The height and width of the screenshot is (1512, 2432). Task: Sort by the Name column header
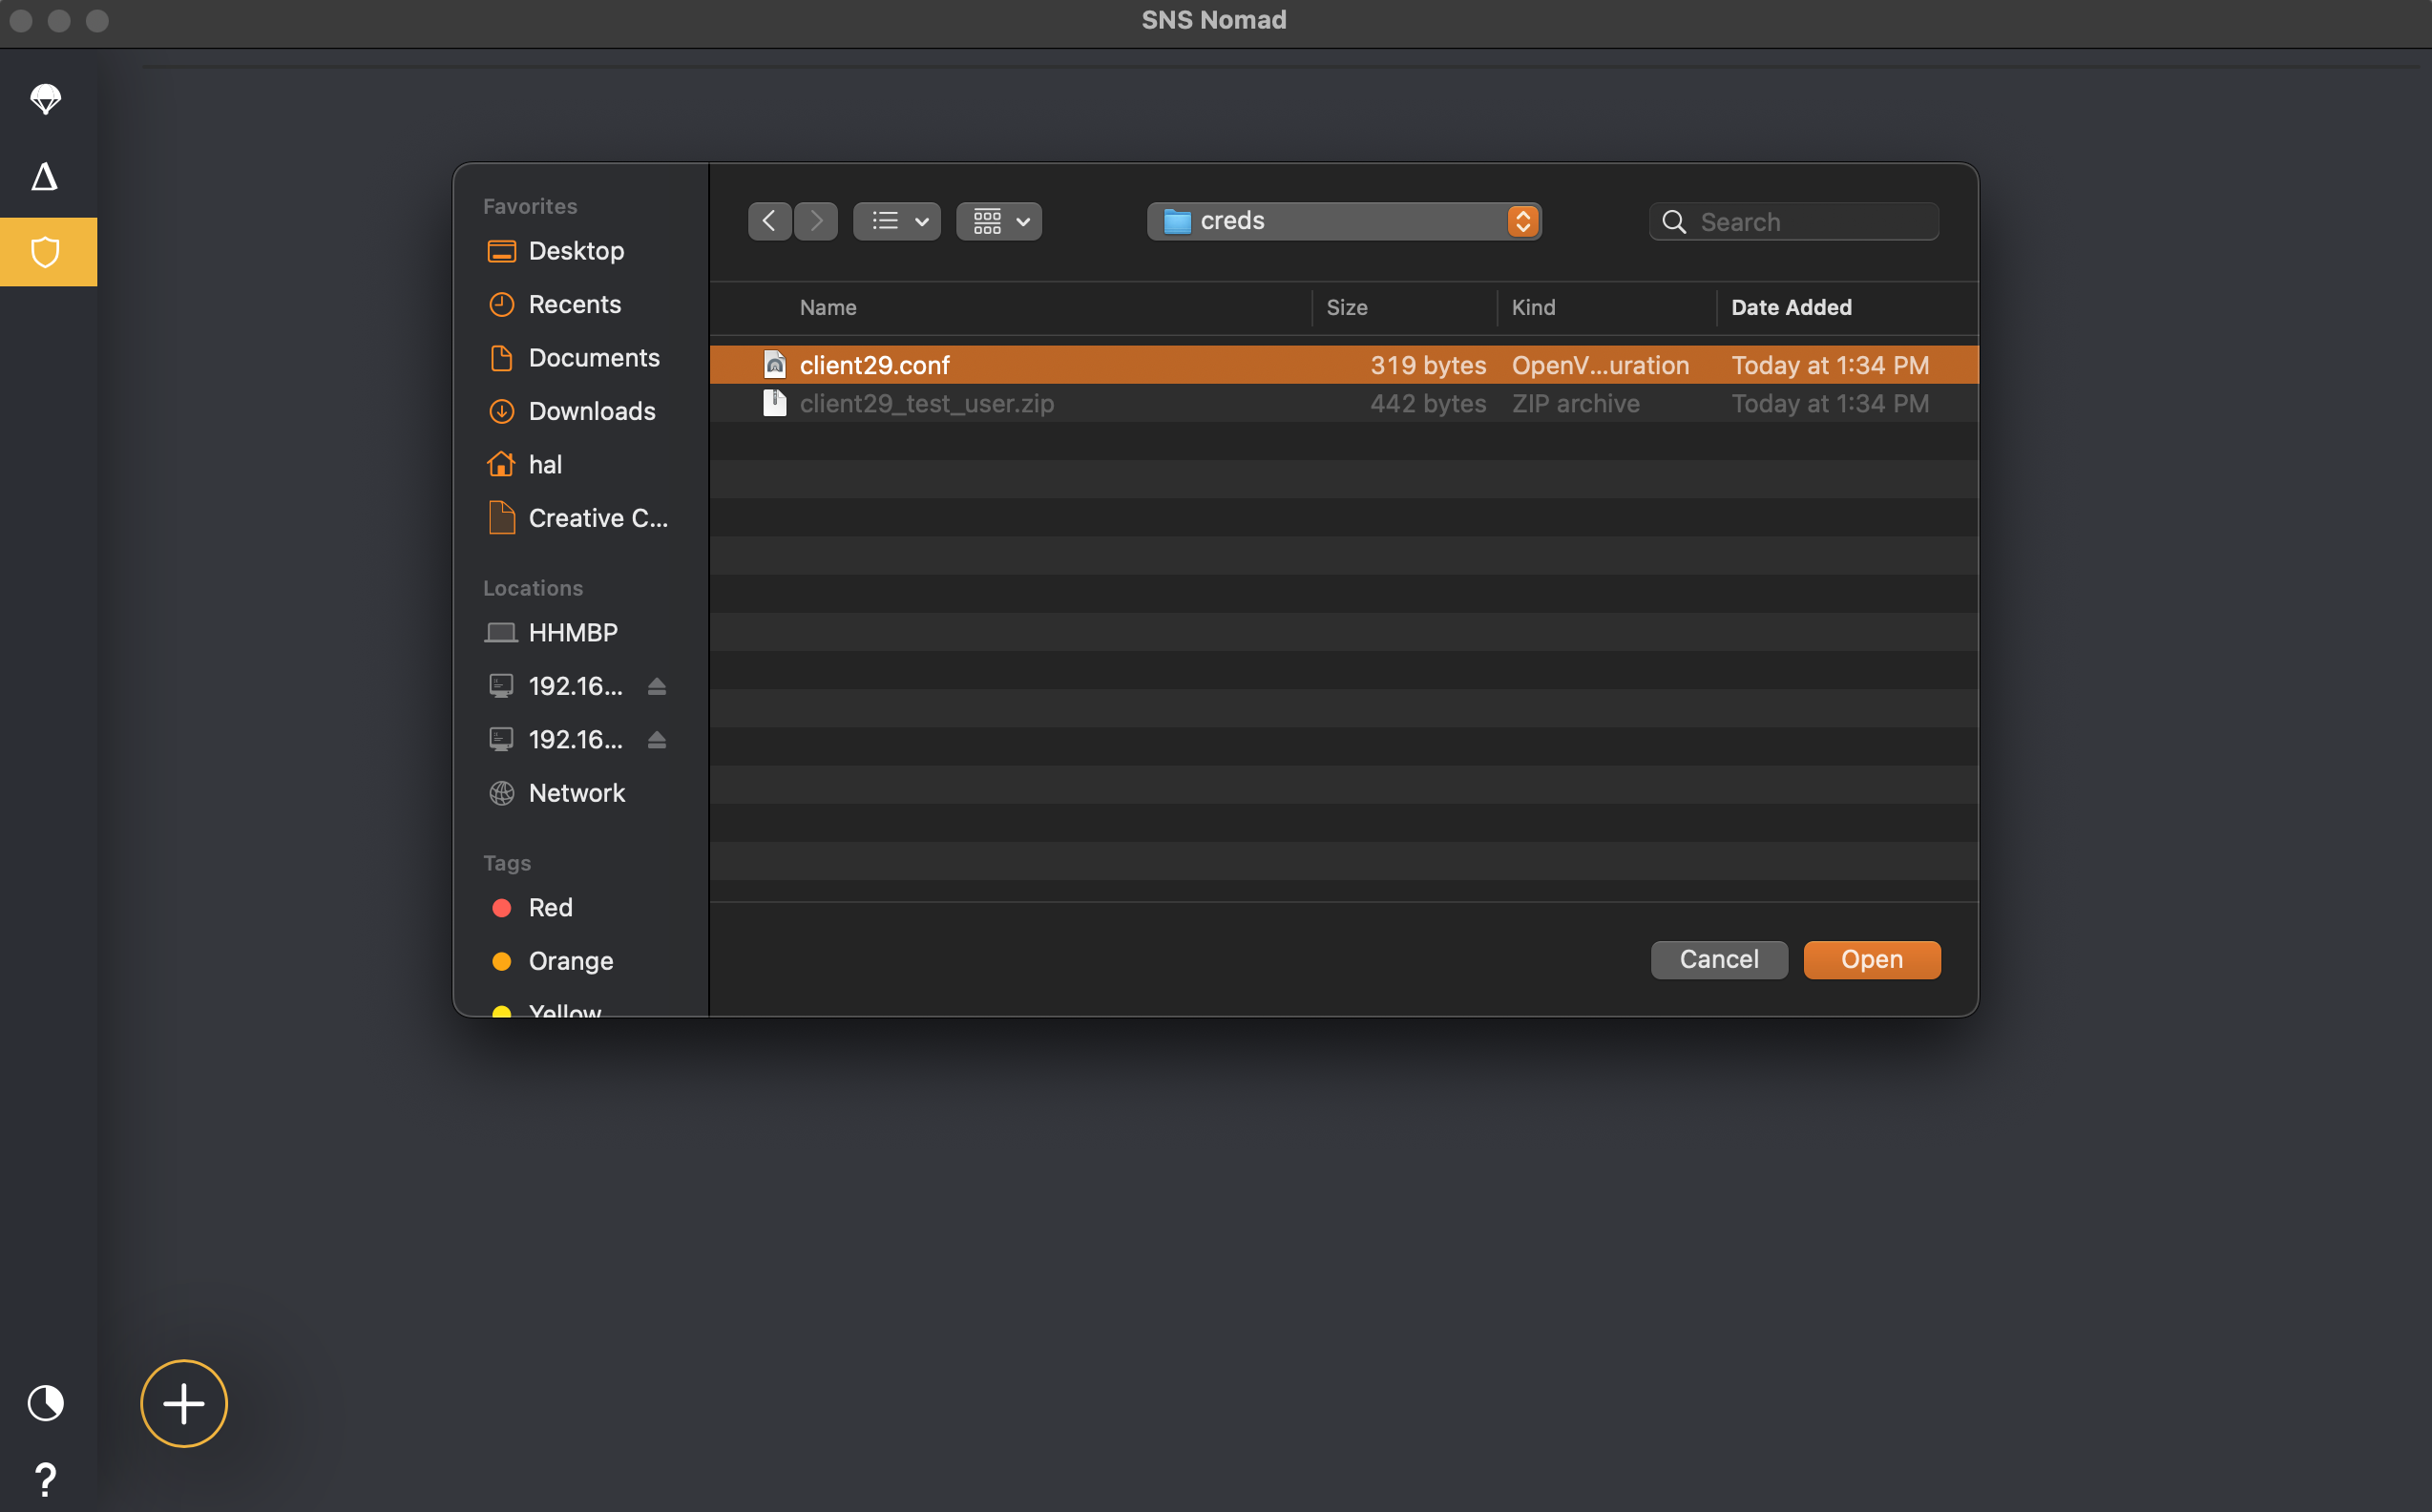pyautogui.click(x=828, y=307)
